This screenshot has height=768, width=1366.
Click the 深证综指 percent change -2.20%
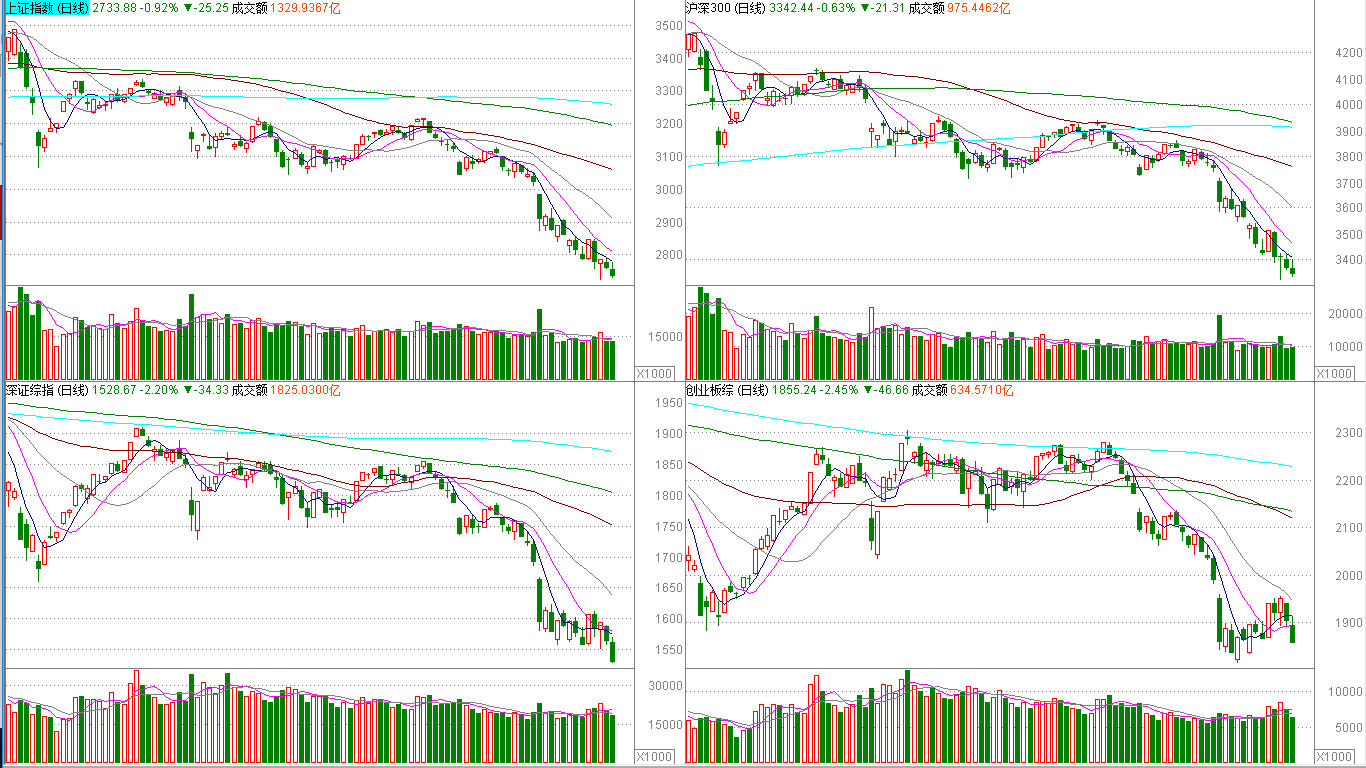158,390
